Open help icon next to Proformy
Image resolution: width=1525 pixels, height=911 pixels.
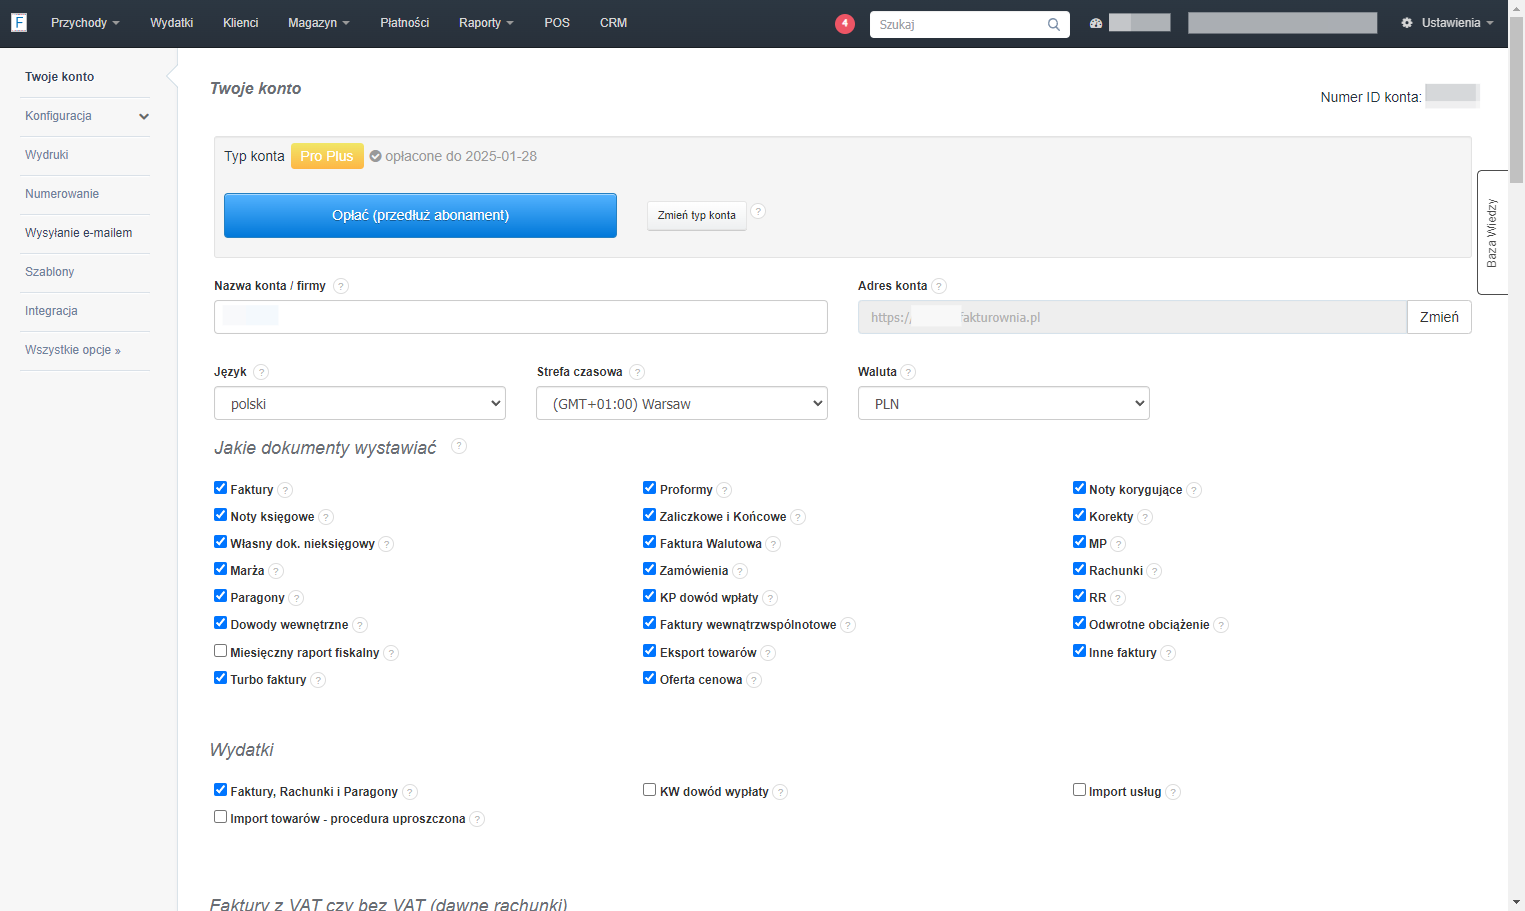(x=724, y=490)
